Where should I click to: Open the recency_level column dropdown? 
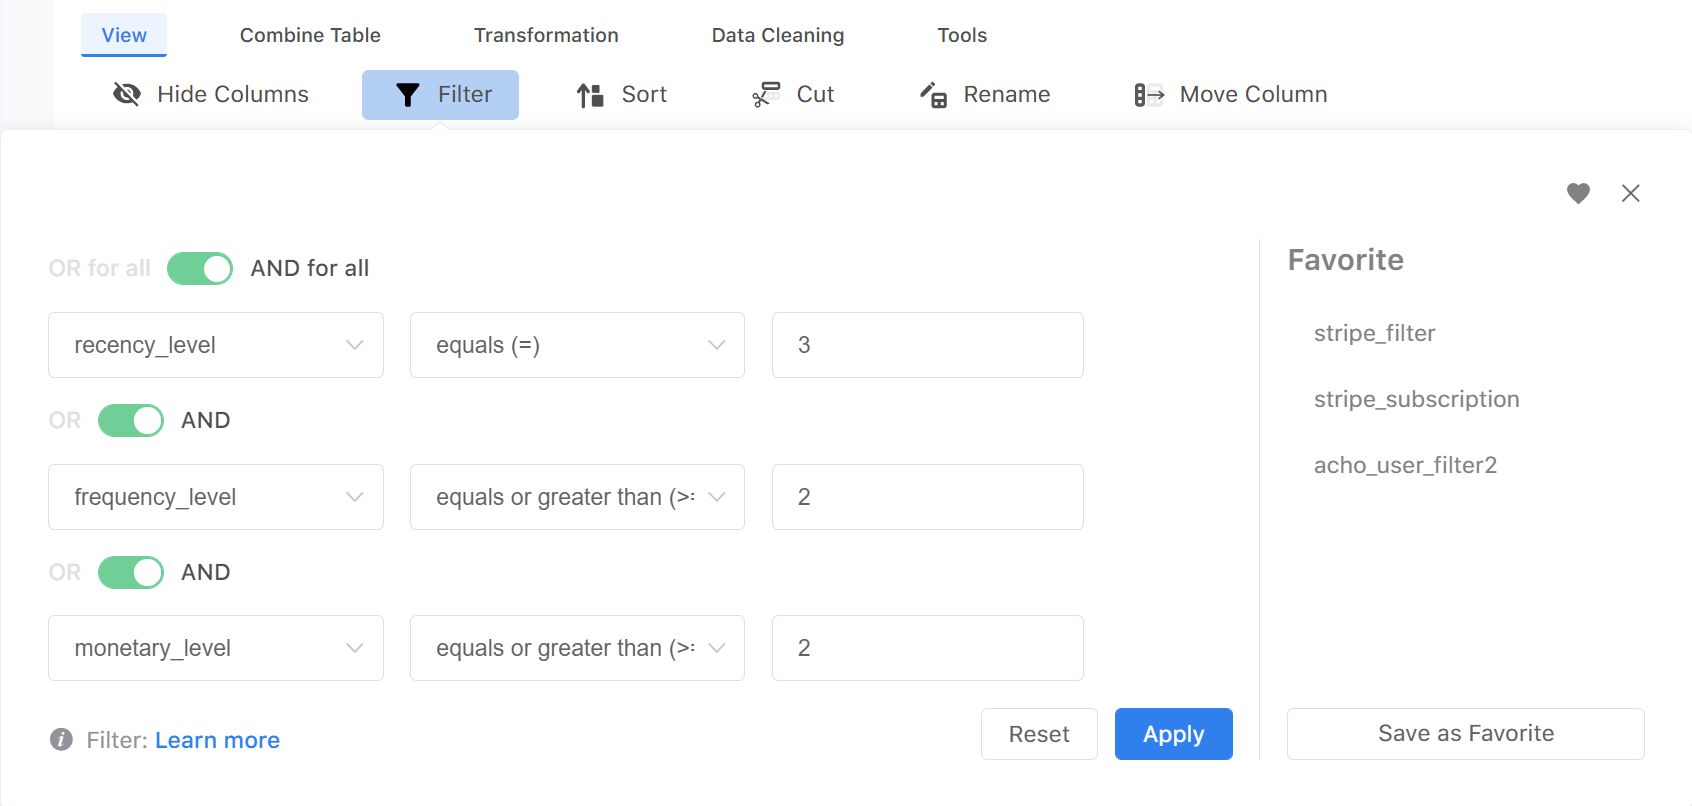(216, 345)
